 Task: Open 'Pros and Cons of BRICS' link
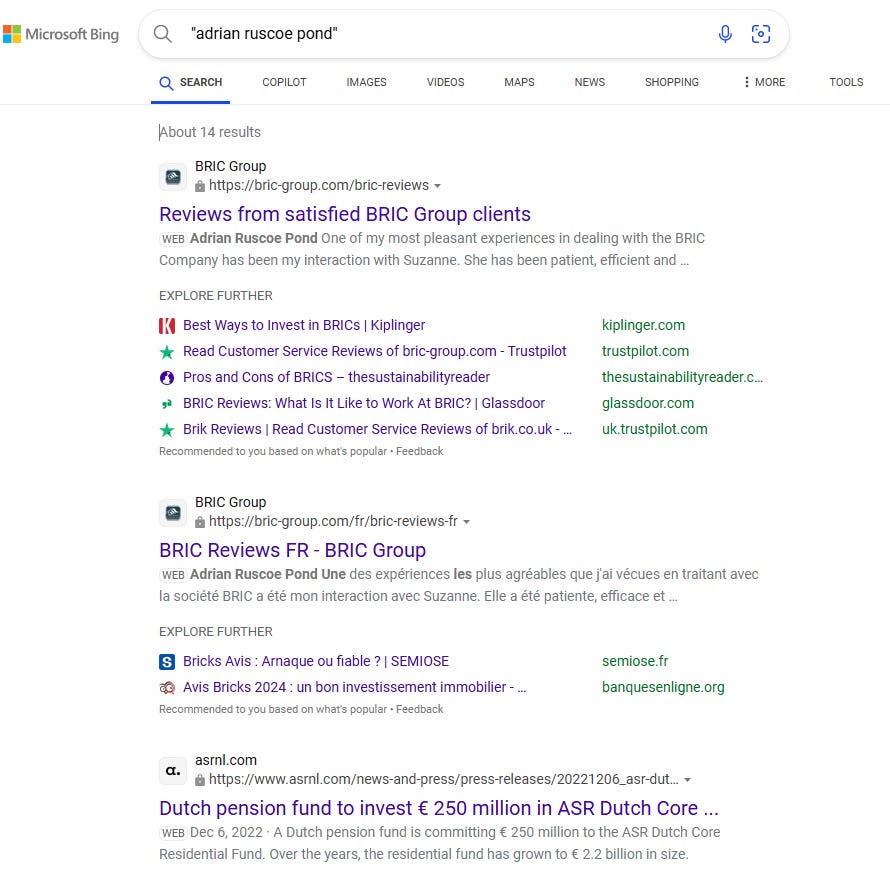tap(336, 378)
